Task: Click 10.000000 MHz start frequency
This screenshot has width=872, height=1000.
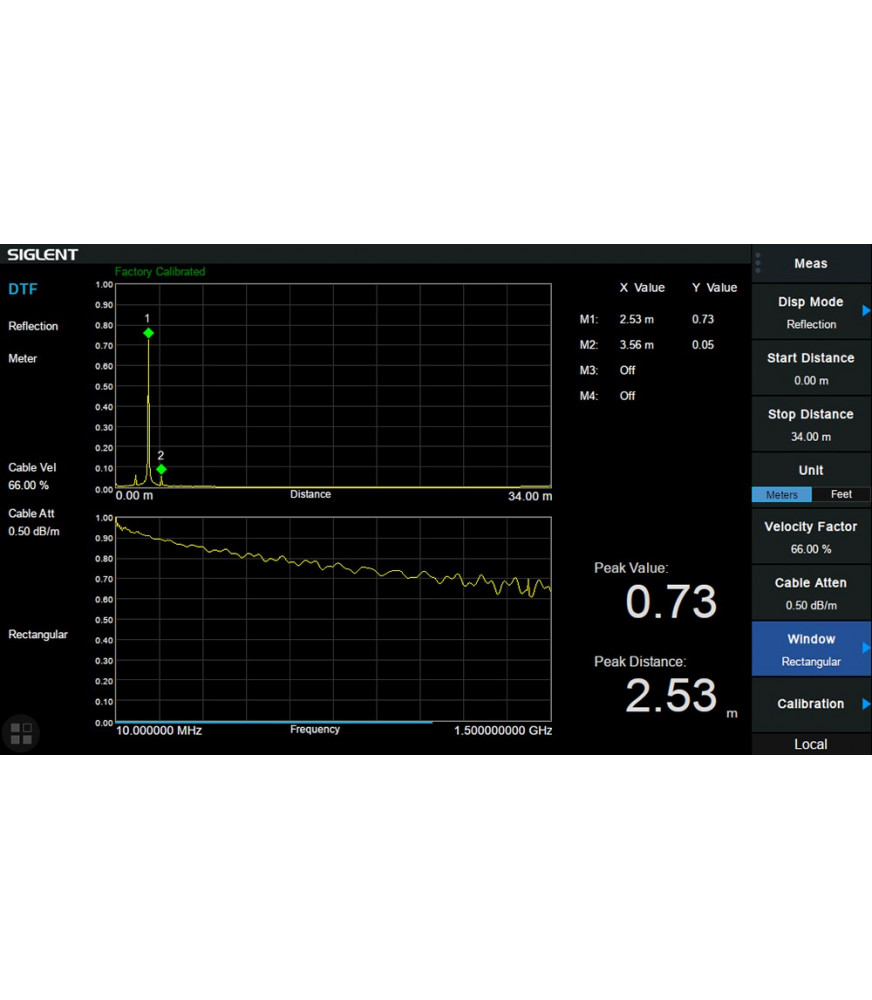Action: (x=159, y=730)
